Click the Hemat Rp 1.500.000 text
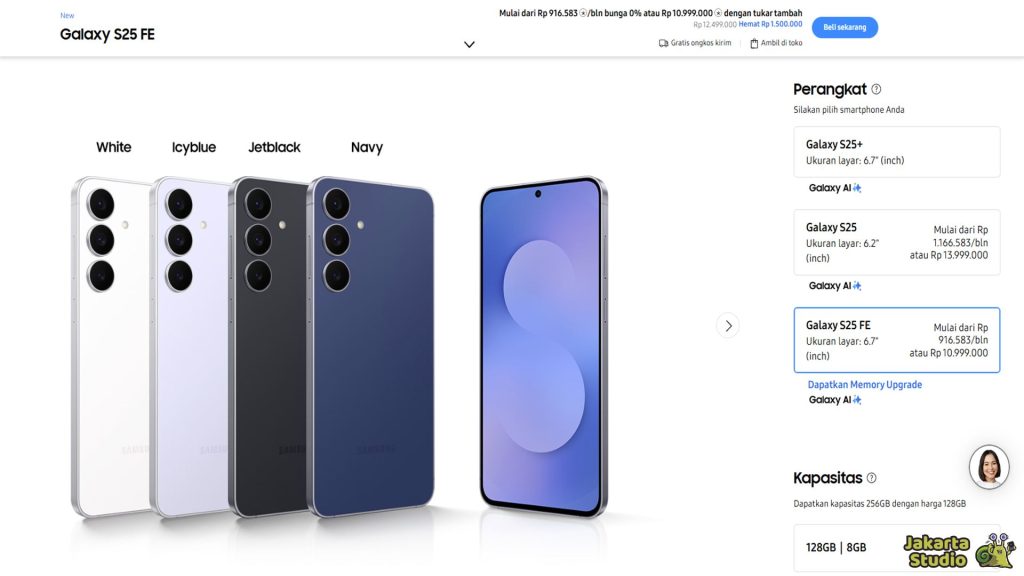 click(770, 24)
